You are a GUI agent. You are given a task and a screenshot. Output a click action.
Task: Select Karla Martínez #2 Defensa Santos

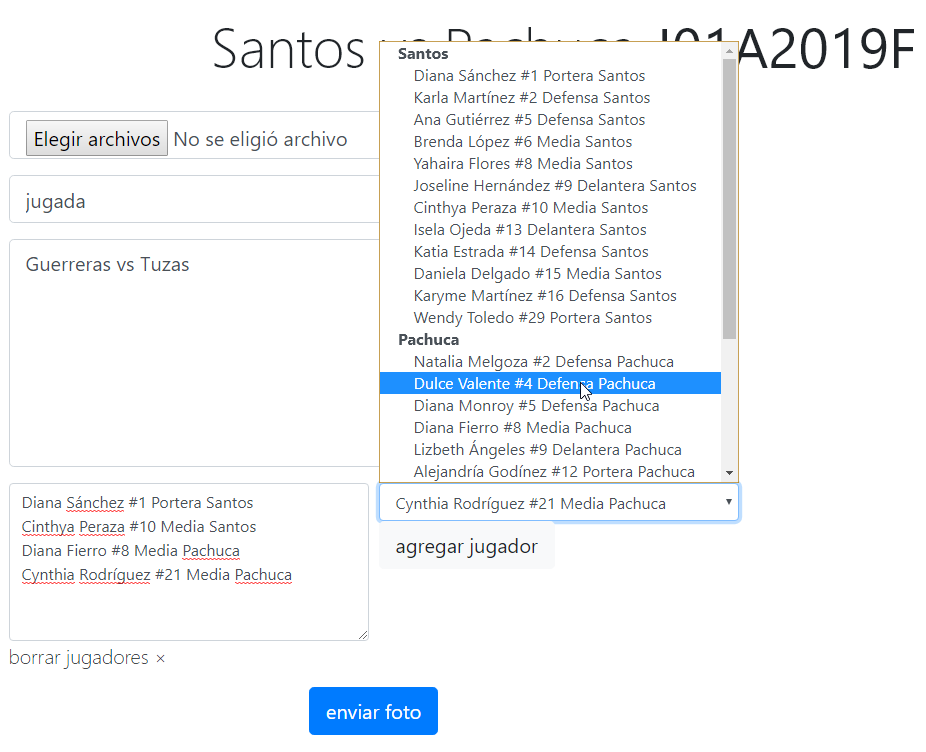click(550, 97)
